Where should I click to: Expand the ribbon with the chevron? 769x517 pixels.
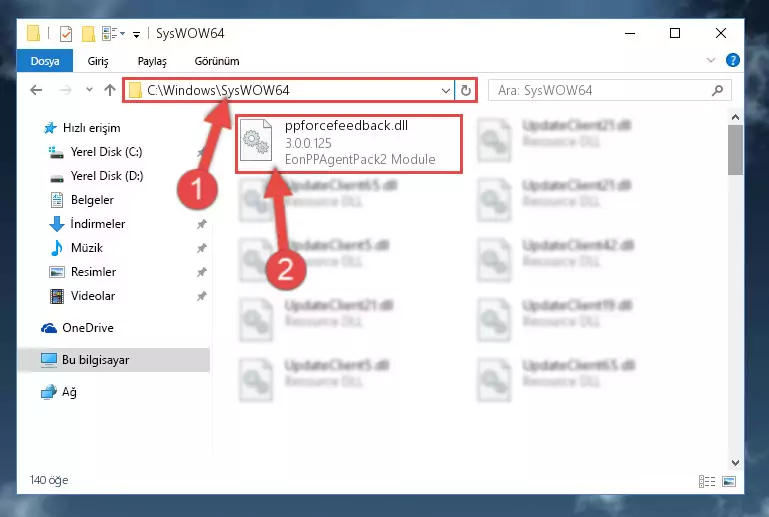click(x=711, y=60)
